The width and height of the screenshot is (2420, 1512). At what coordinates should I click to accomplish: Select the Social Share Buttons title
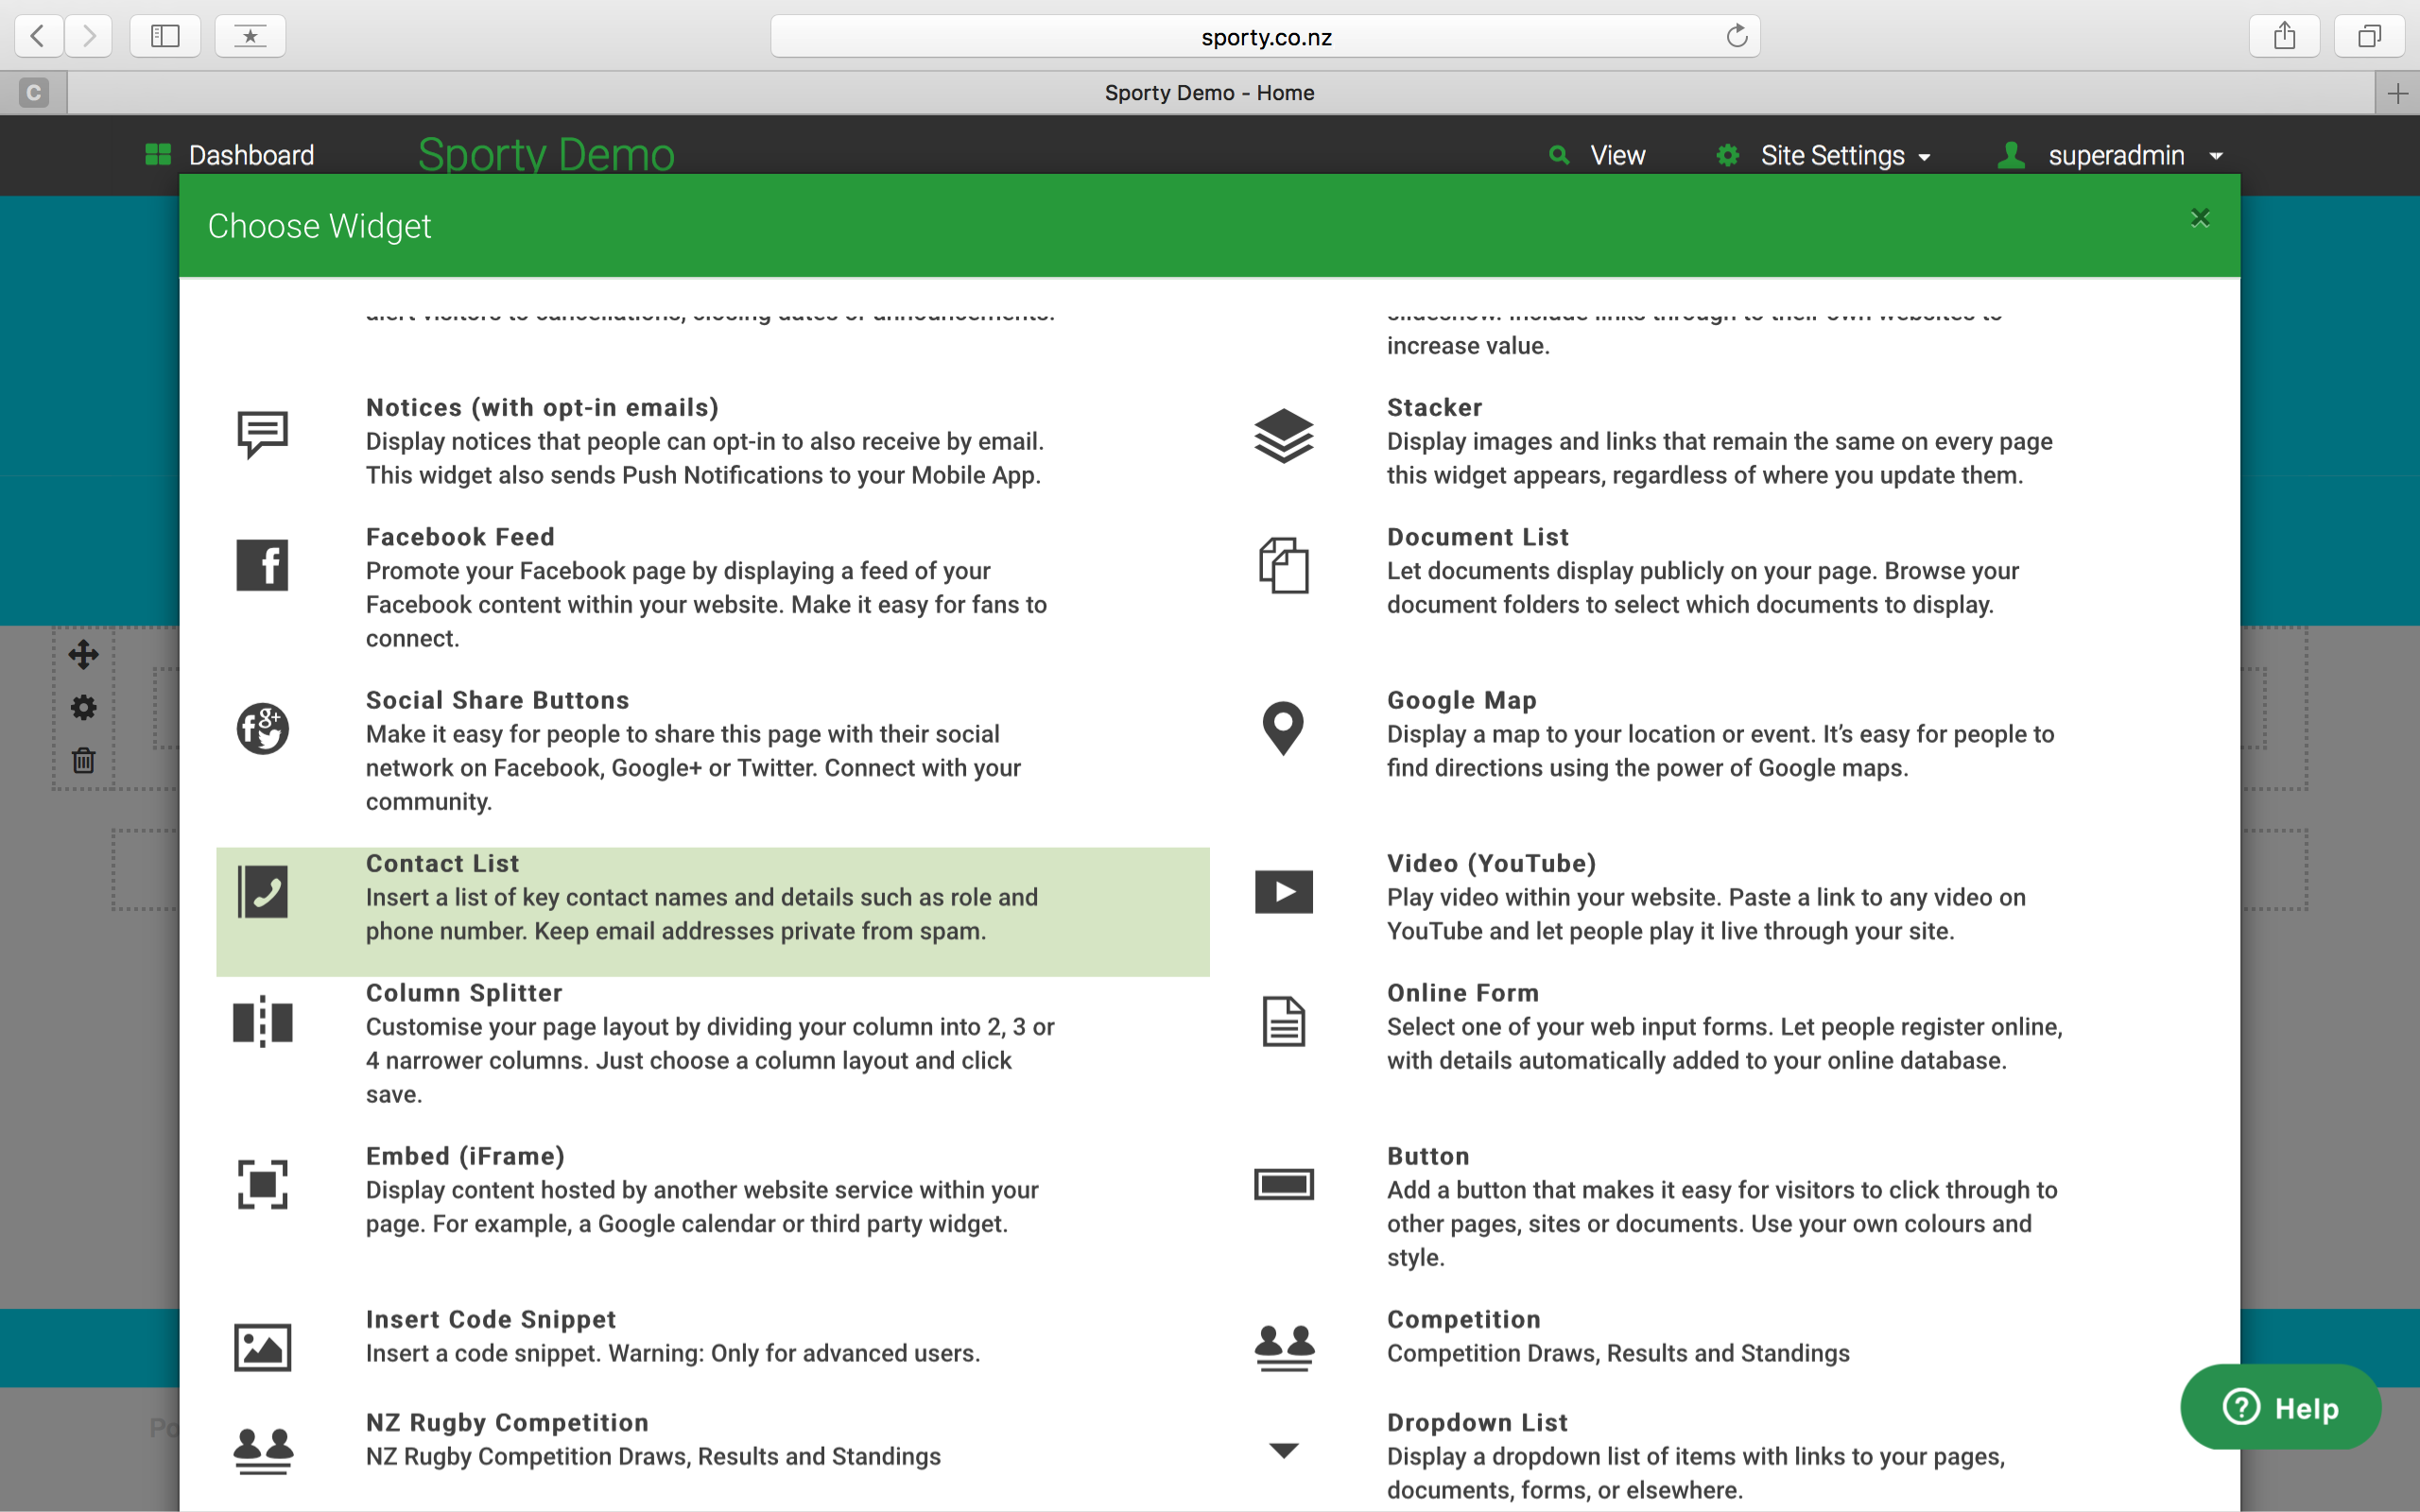tap(497, 700)
